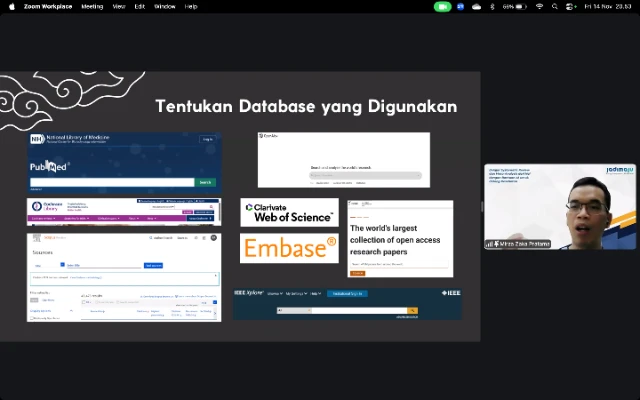Screen dimensions: 640x400
Task: Select Mirza Zaka Pratama's video tile
Action: pyautogui.click(x=560, y=207)
